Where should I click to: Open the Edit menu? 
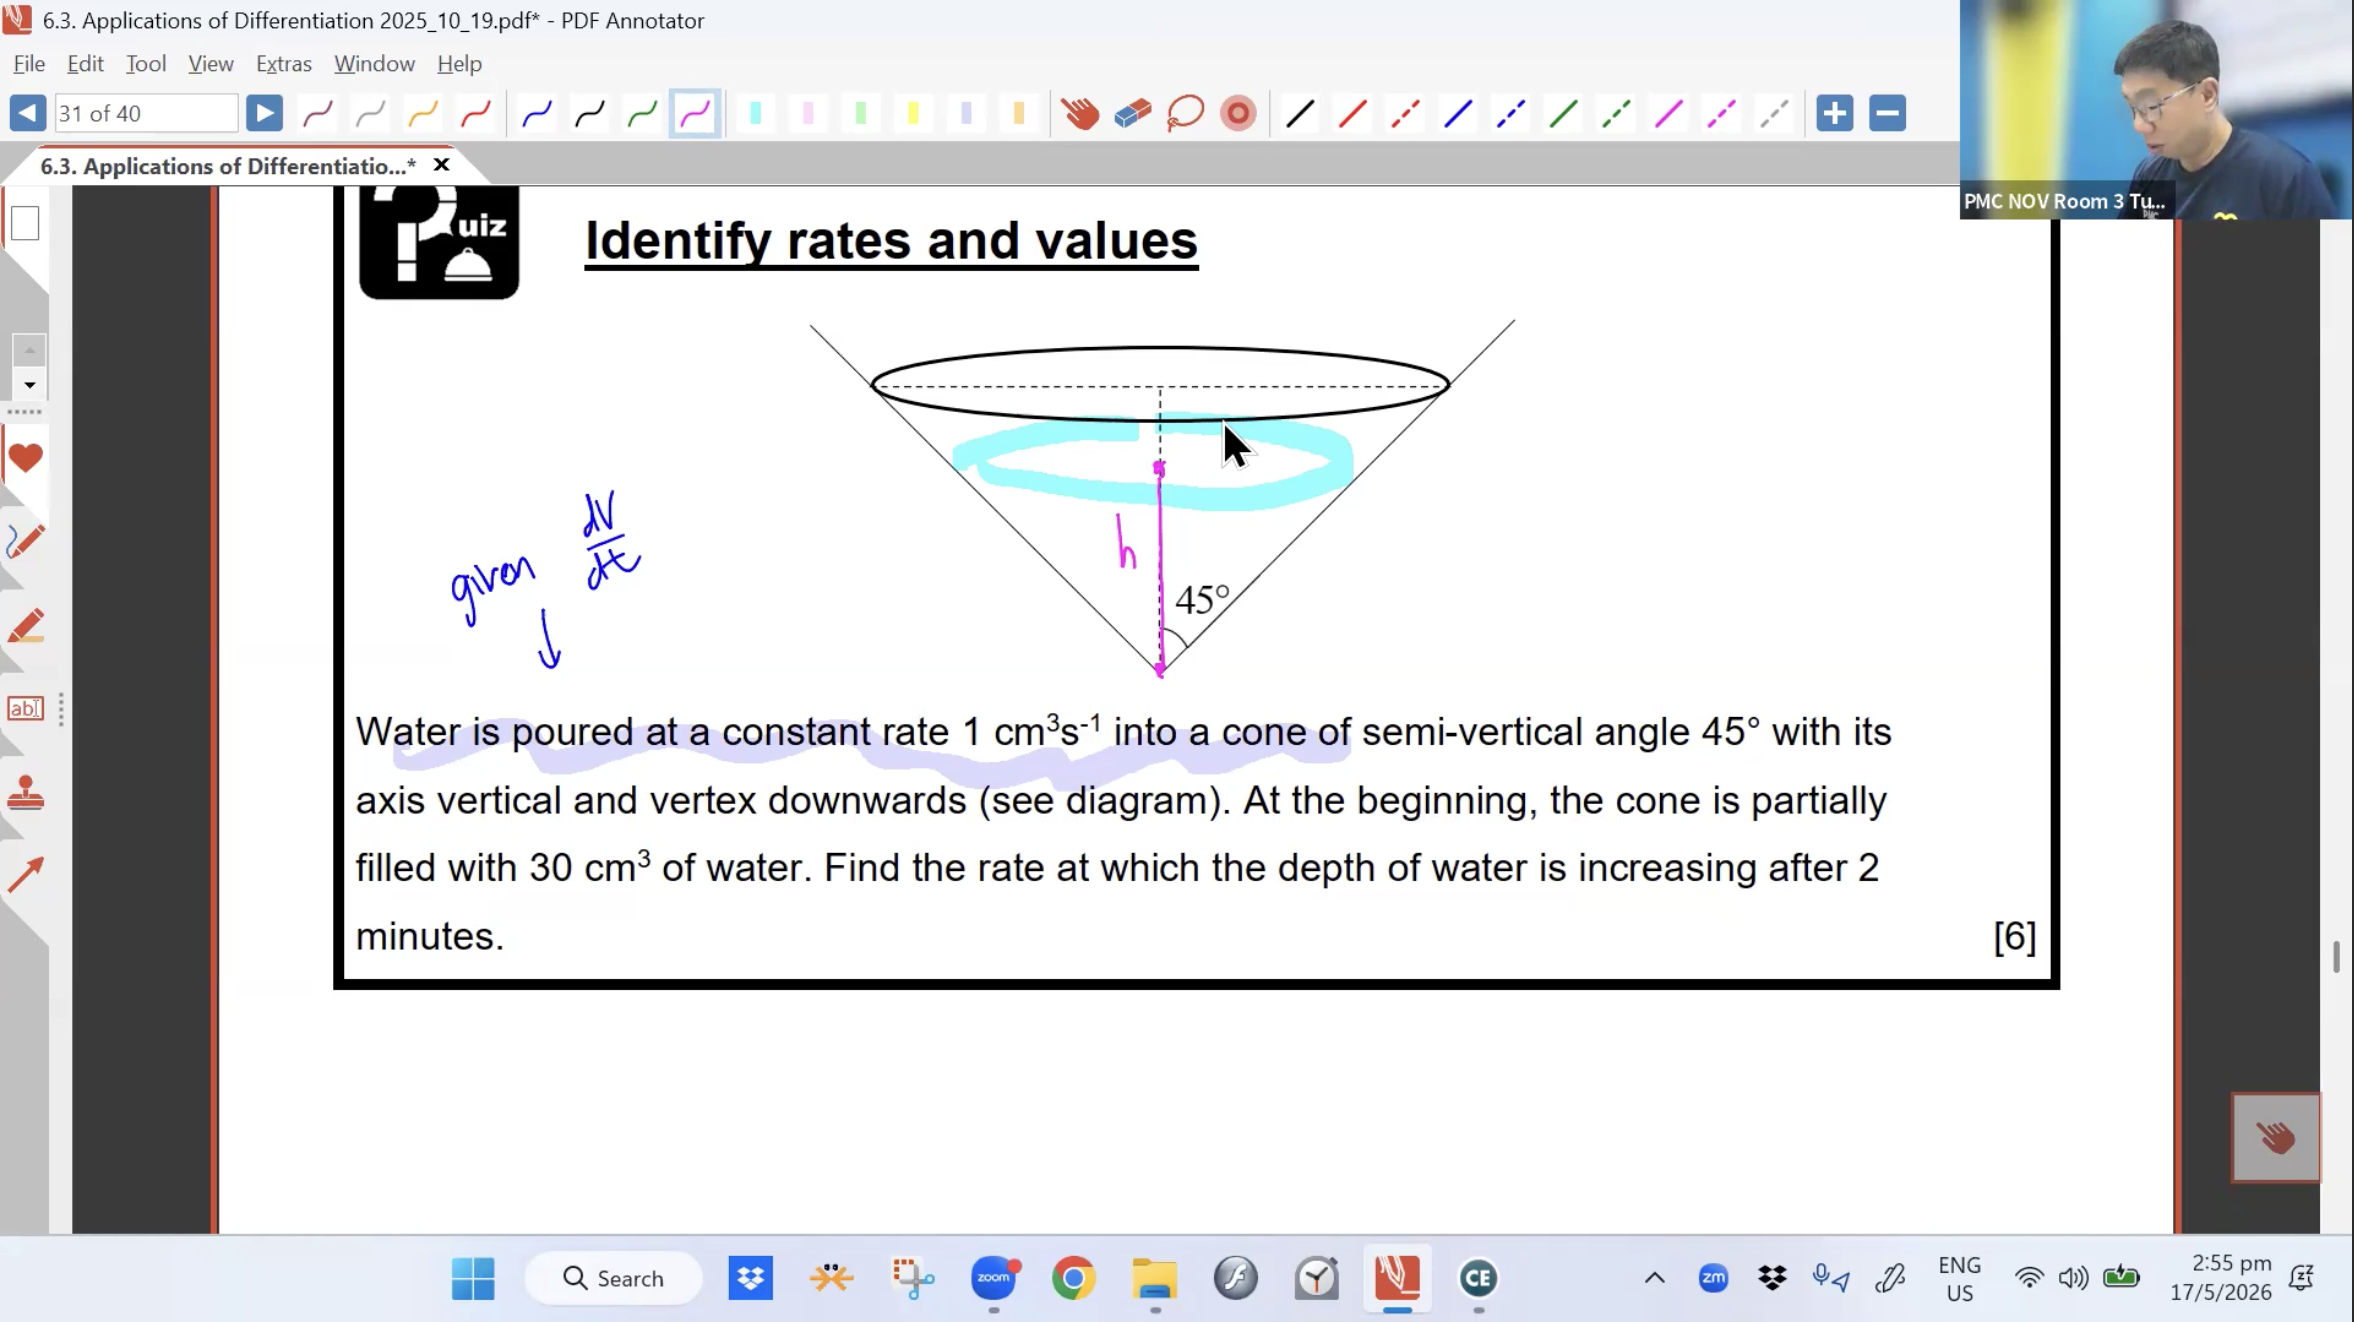tap(85, 64)
